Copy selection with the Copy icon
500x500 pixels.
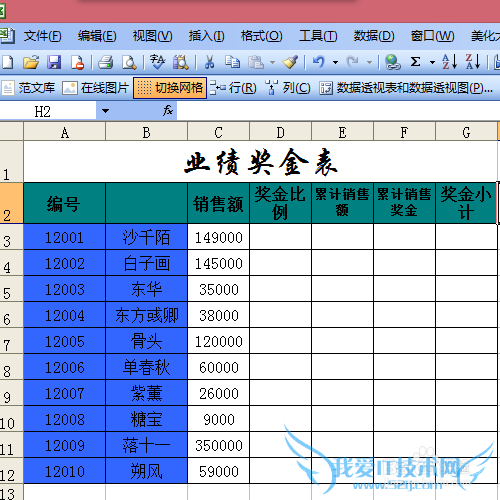(x=232, y=62)
